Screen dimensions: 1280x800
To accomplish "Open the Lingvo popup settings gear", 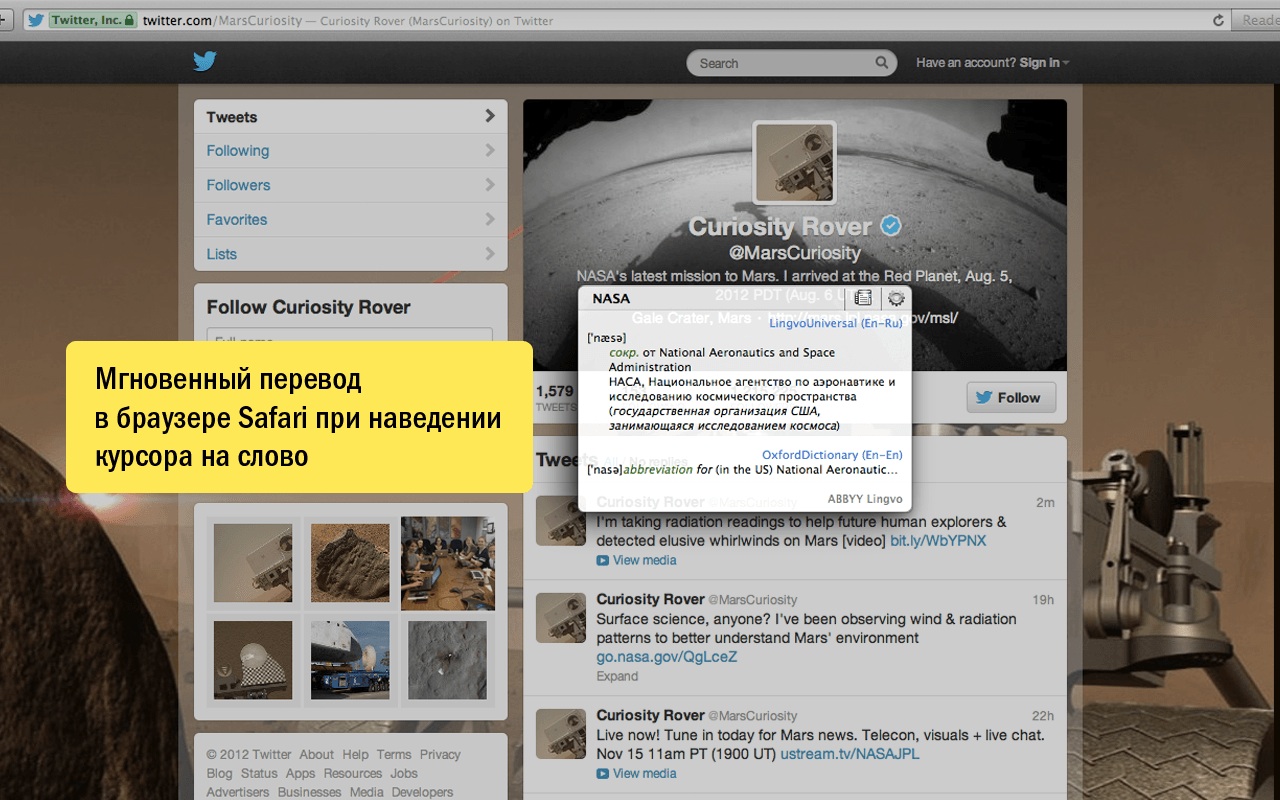I will pos(896,298).
